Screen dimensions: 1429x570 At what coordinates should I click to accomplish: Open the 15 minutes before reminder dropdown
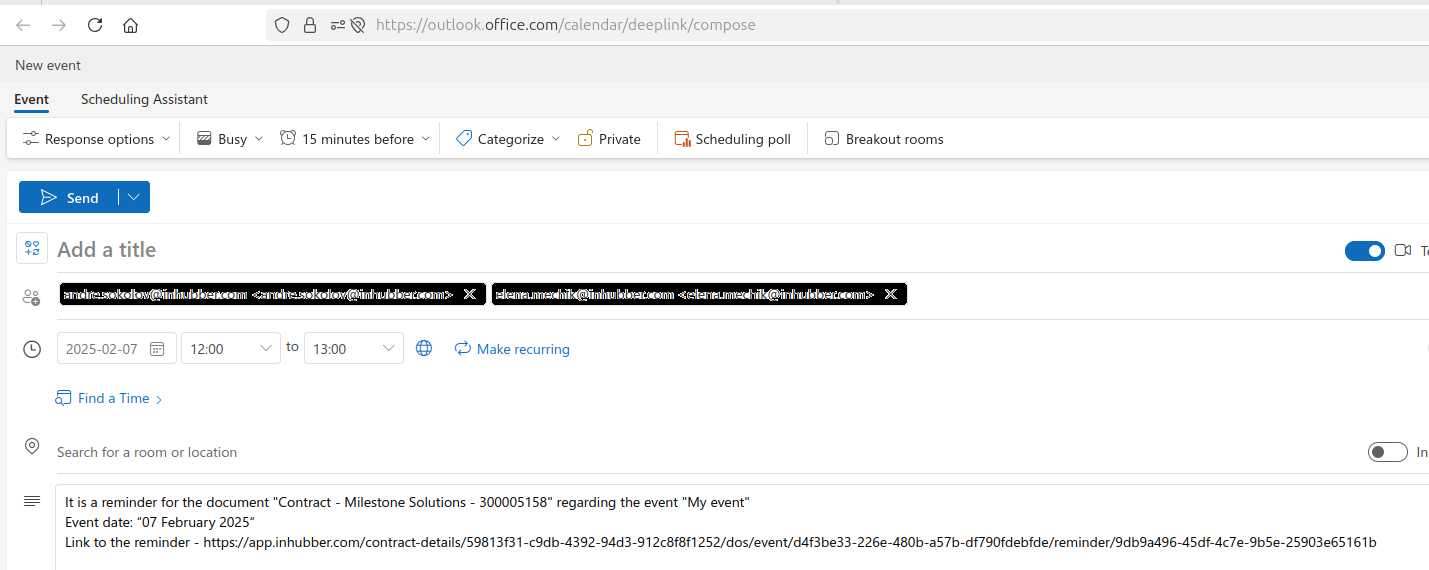(x=356, y=139)
